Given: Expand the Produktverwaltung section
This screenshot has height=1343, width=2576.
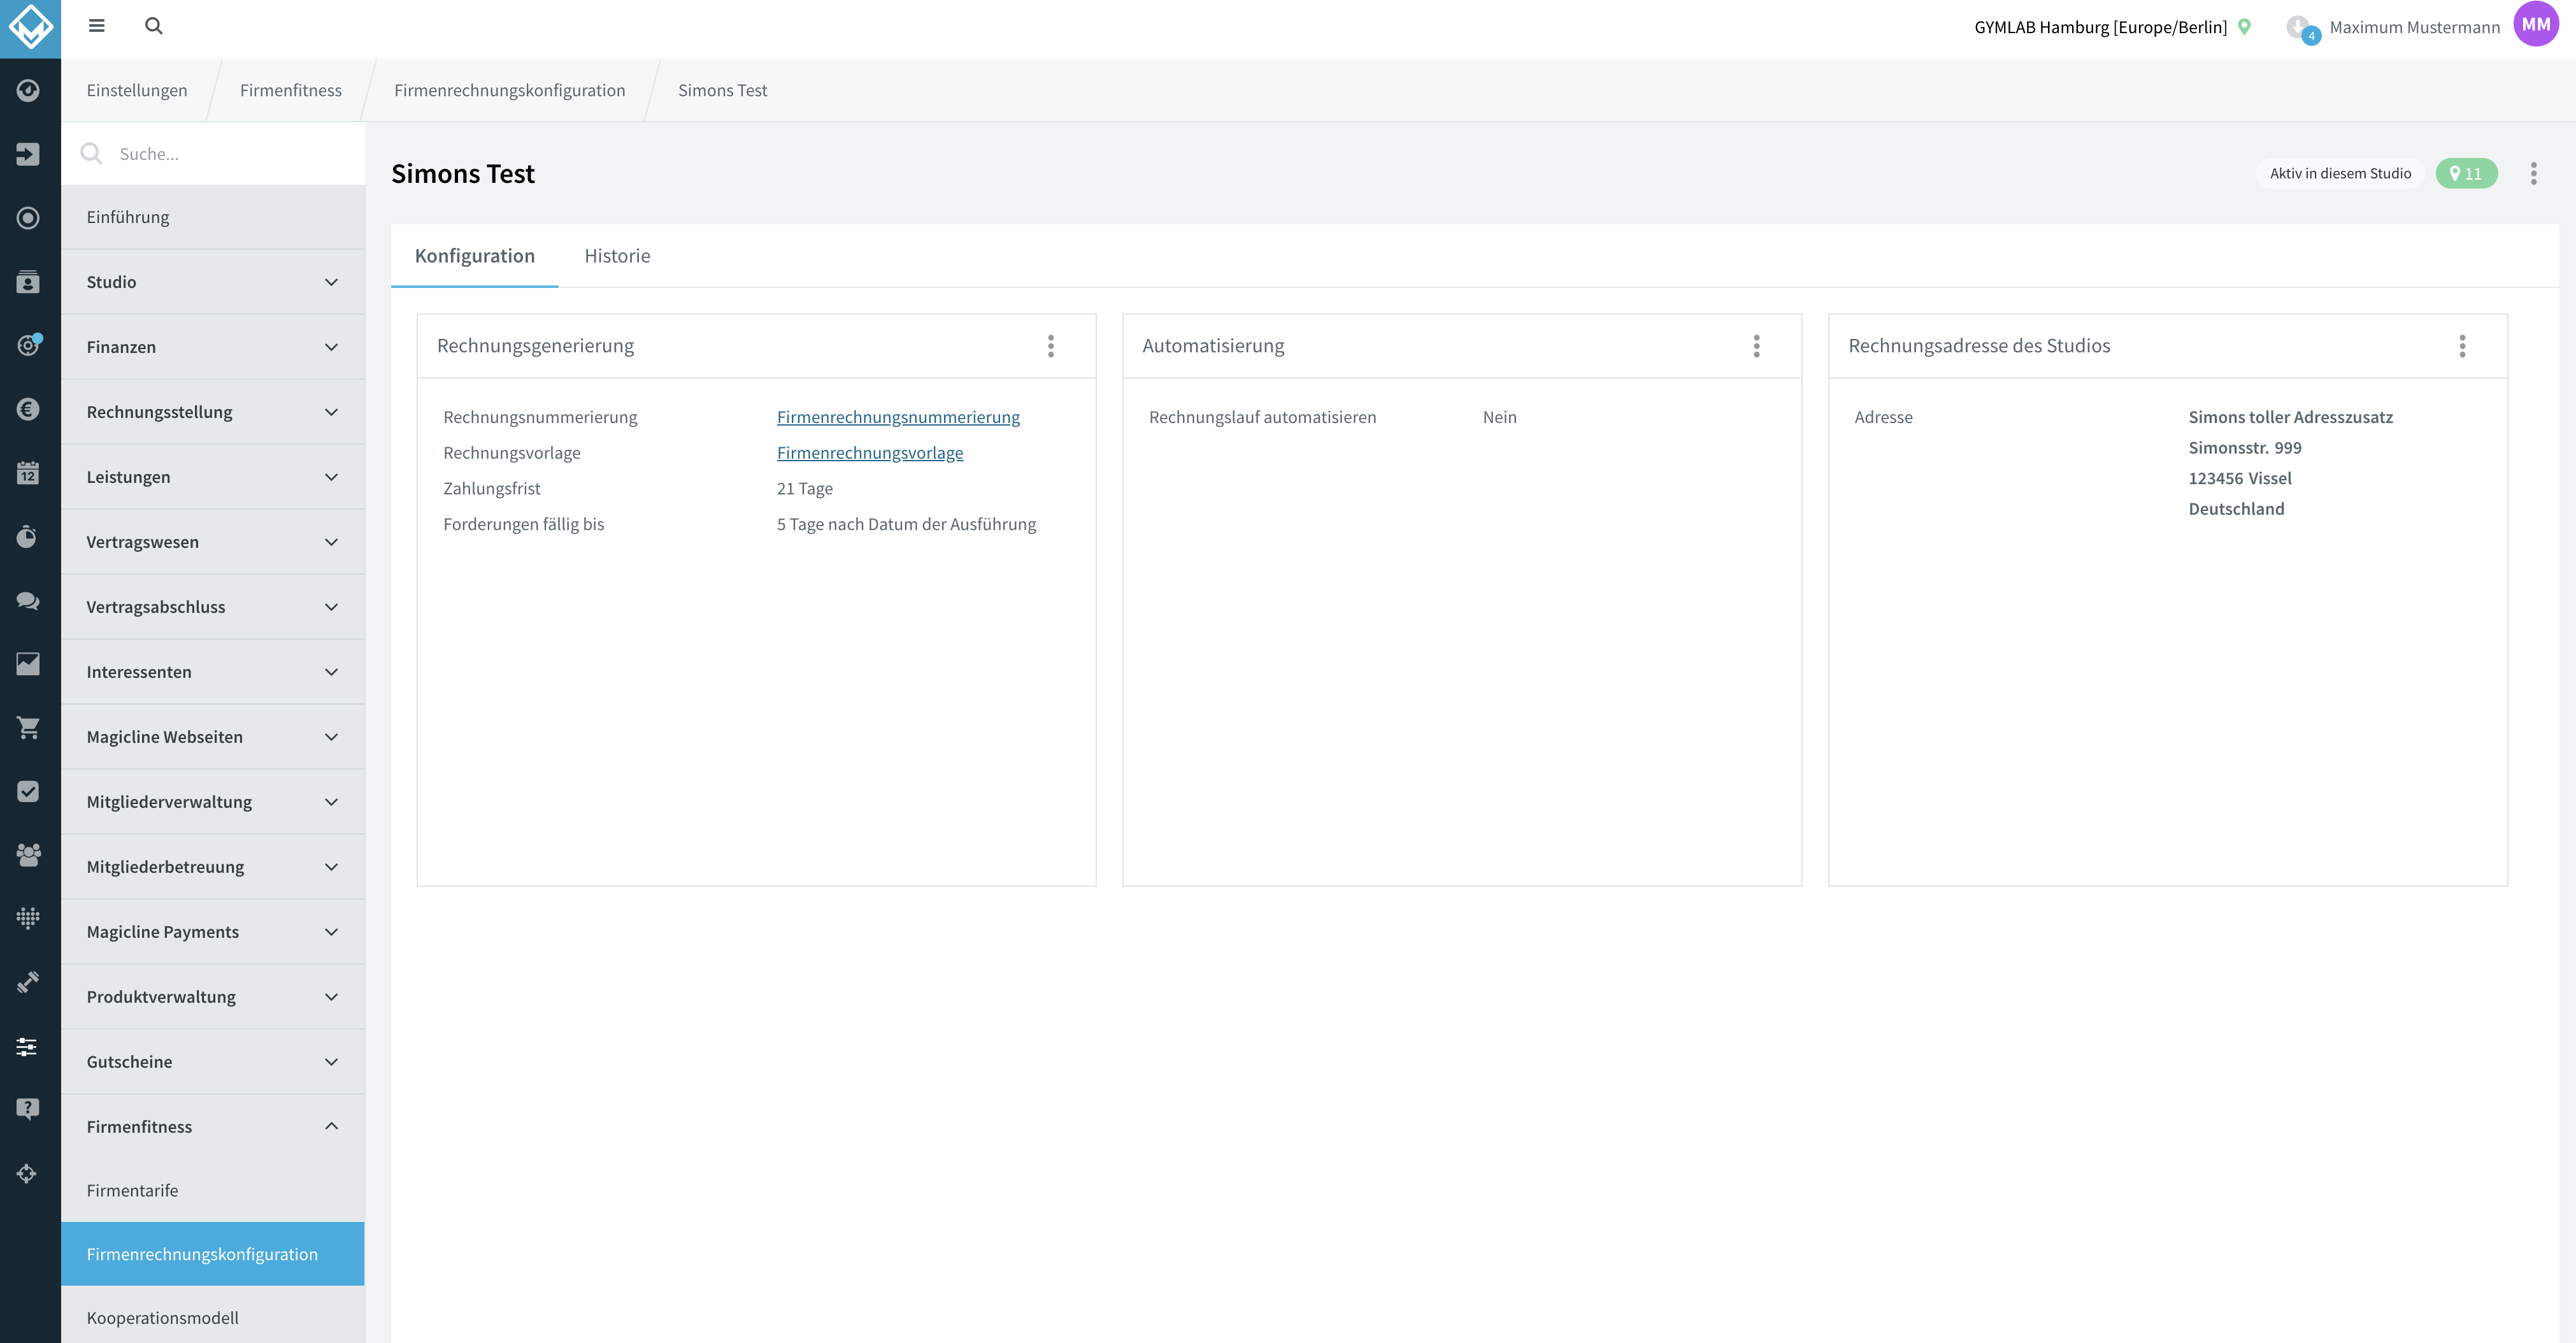Looking at the screenshot, I should tap(213, 997).
